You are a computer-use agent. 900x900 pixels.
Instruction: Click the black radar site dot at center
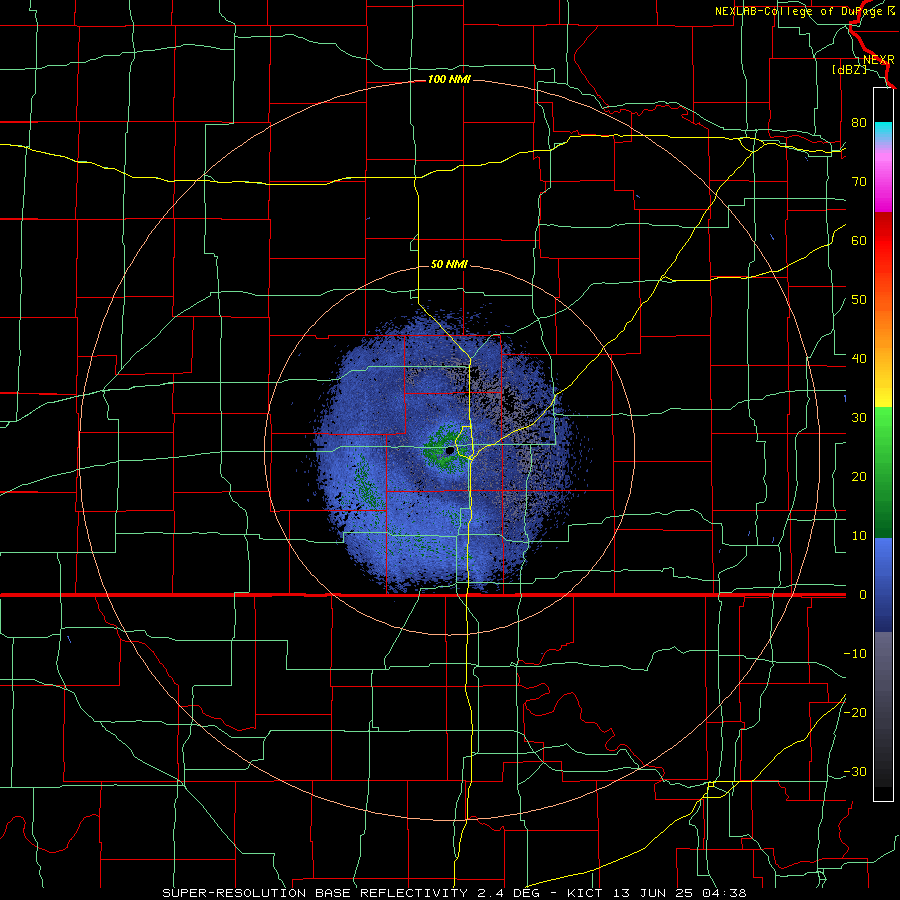pyautogui.click(x=449, y=451)
